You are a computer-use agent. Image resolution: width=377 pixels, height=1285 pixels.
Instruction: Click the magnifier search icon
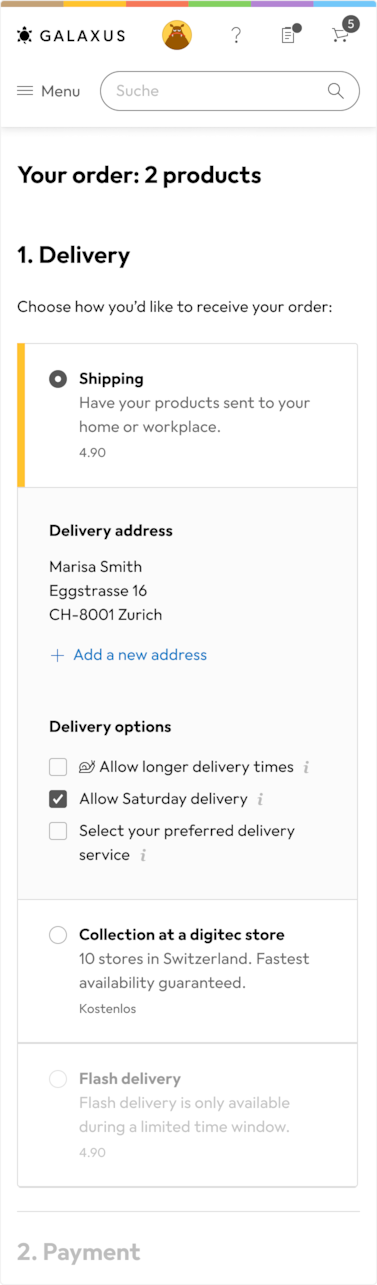(x=336, y=91)
